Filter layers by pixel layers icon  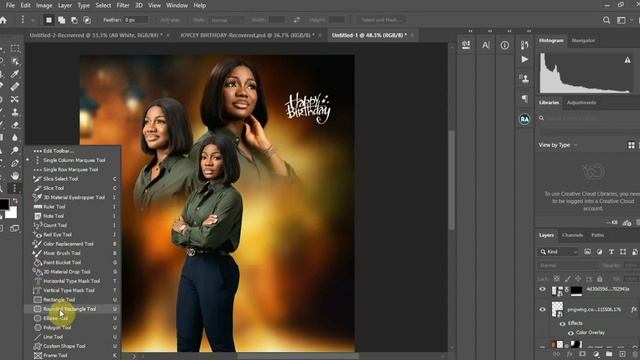click(587, 252)
